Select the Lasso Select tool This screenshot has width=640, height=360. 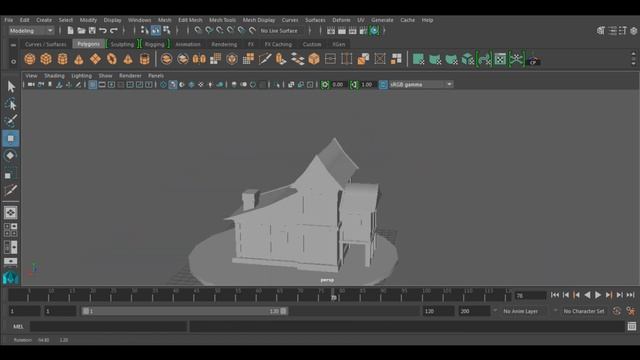click(11, 104)
